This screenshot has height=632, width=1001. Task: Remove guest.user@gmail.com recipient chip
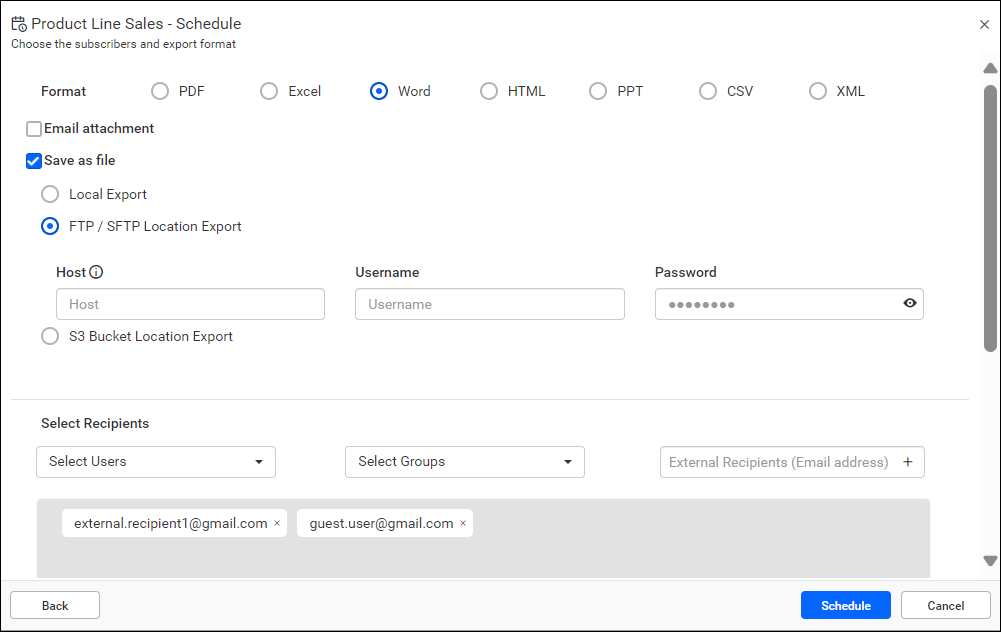463,523
